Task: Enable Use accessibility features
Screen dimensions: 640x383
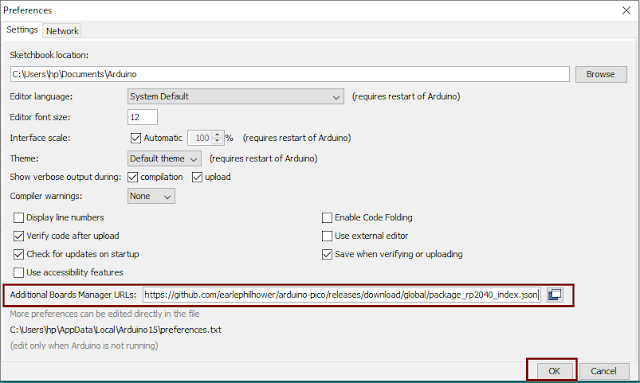Action: (x=18, y=272)
